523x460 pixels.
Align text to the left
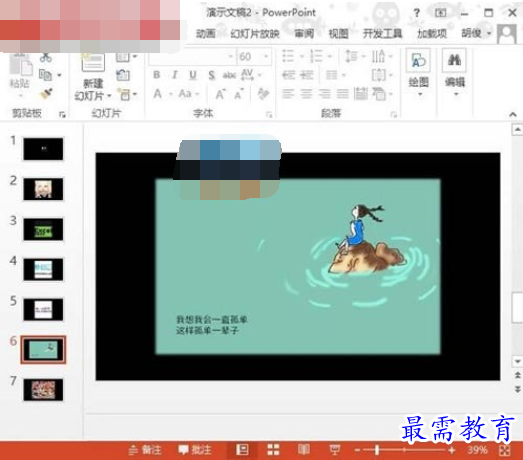(288, 94)
